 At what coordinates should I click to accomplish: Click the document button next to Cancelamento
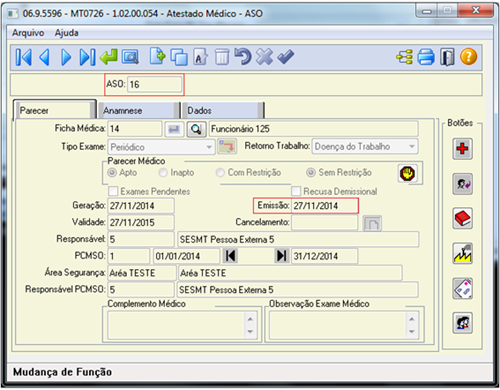click(372, 223)
